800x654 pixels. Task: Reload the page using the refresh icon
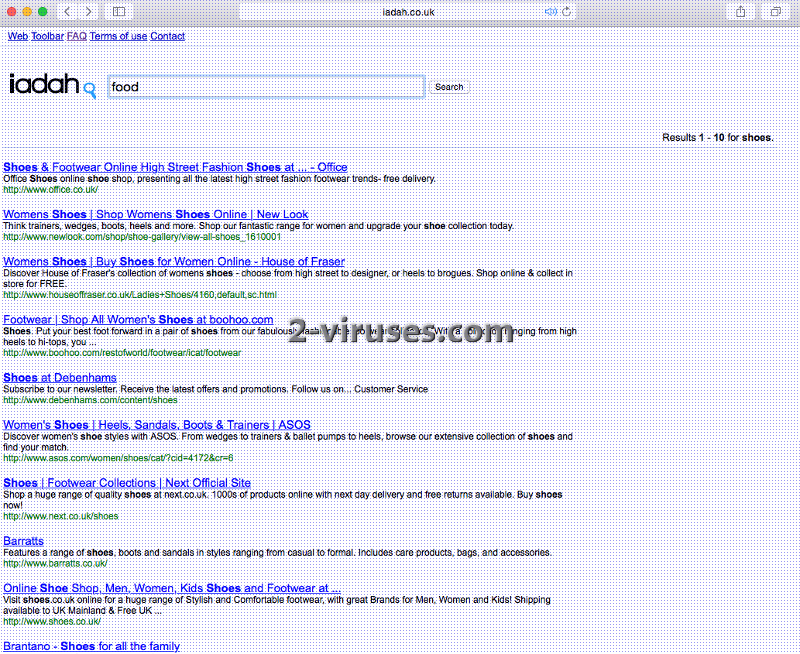tap(566, 12)
